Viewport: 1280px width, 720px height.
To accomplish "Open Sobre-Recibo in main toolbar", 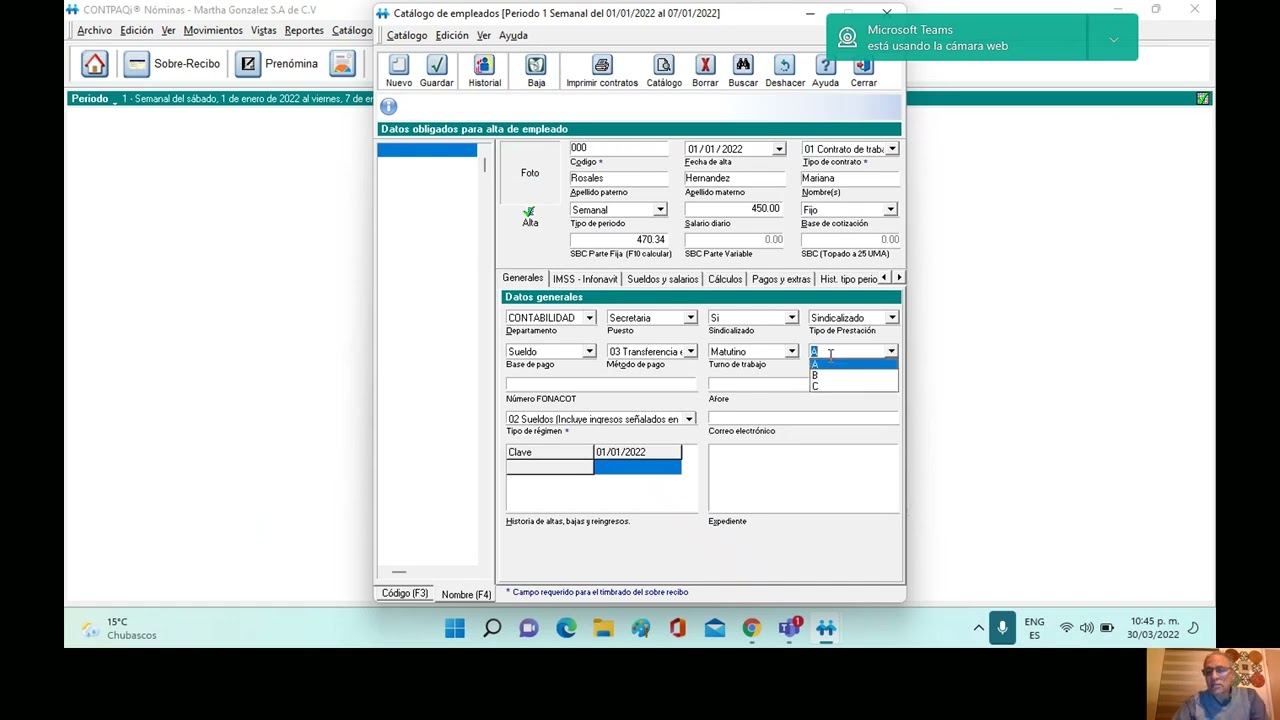I will (x=172, y=64).
